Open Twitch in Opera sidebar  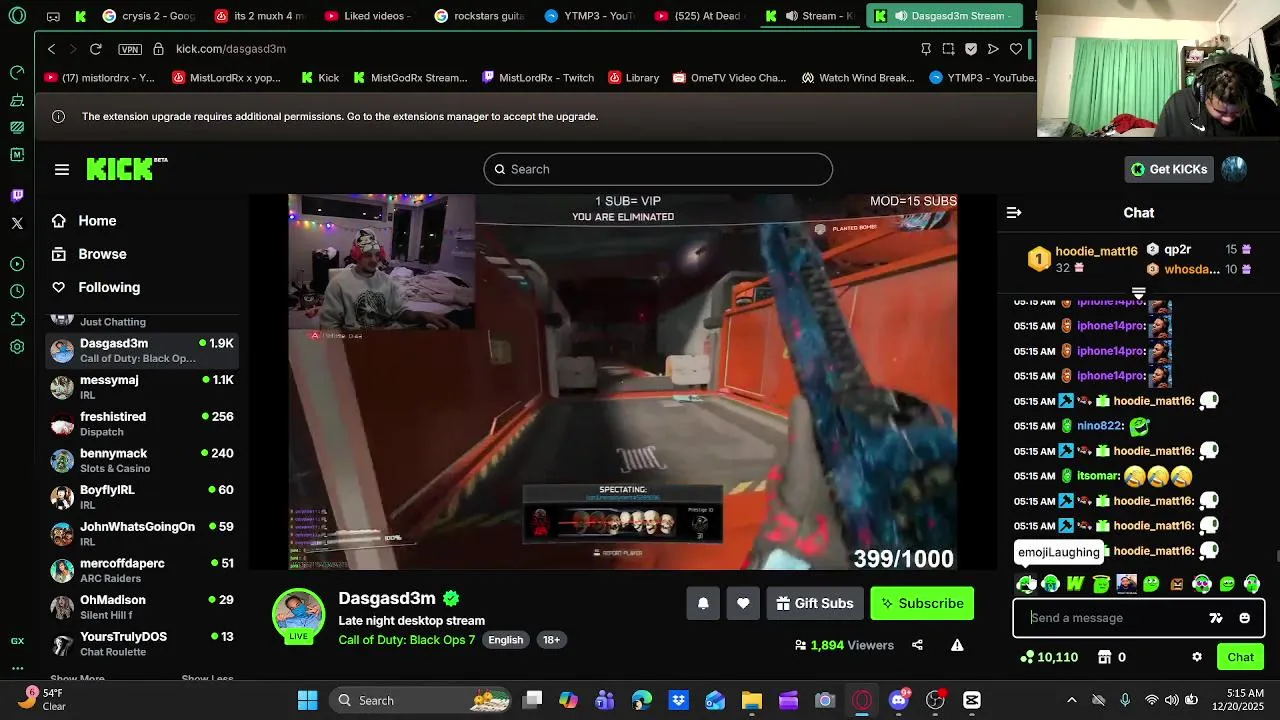tap(17, 195)
